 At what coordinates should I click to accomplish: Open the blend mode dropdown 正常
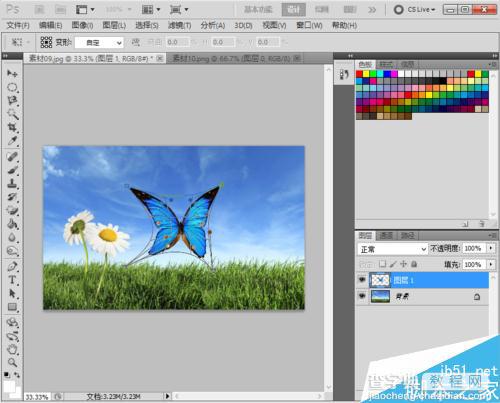click(x=392, y=249)
